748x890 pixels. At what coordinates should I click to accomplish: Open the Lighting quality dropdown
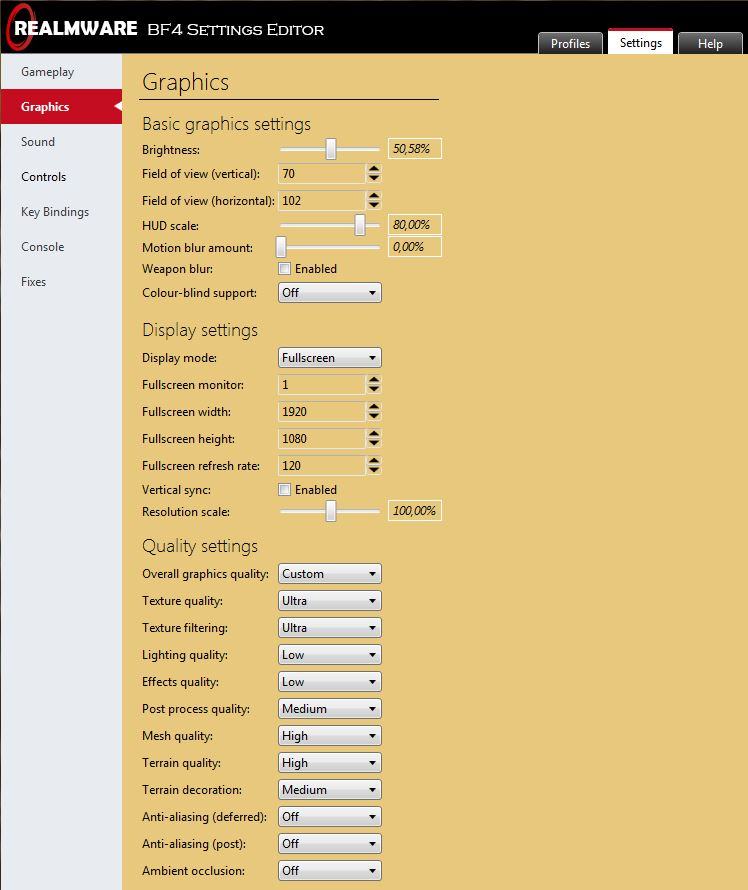point(330,654)
